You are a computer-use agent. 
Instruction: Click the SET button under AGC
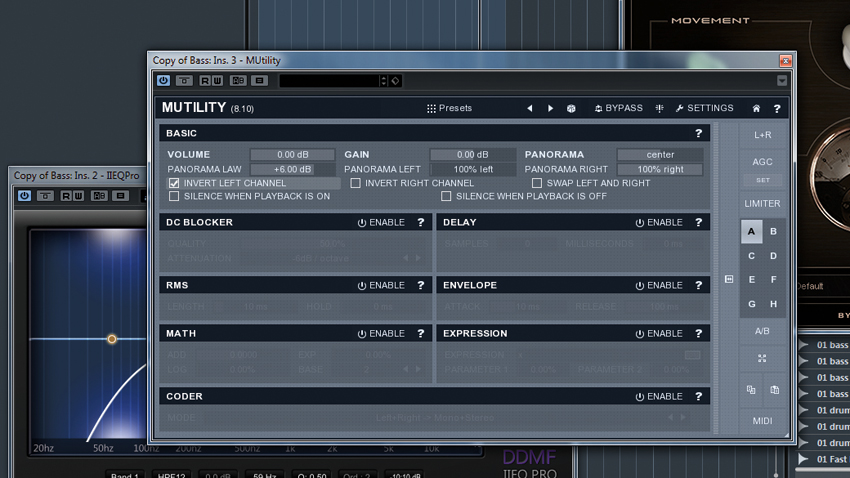coord(763,180)
